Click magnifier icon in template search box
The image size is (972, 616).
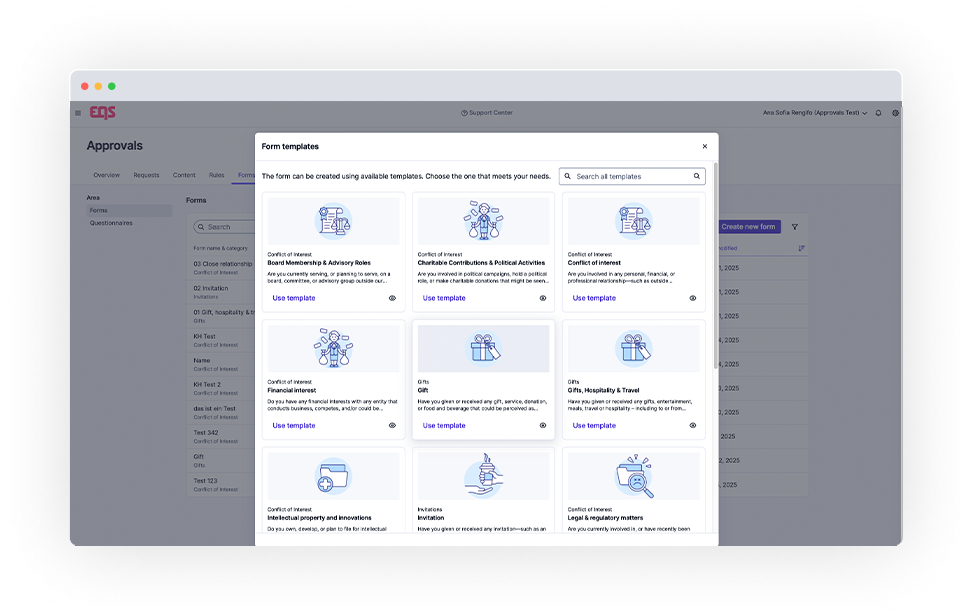[697, 176]
